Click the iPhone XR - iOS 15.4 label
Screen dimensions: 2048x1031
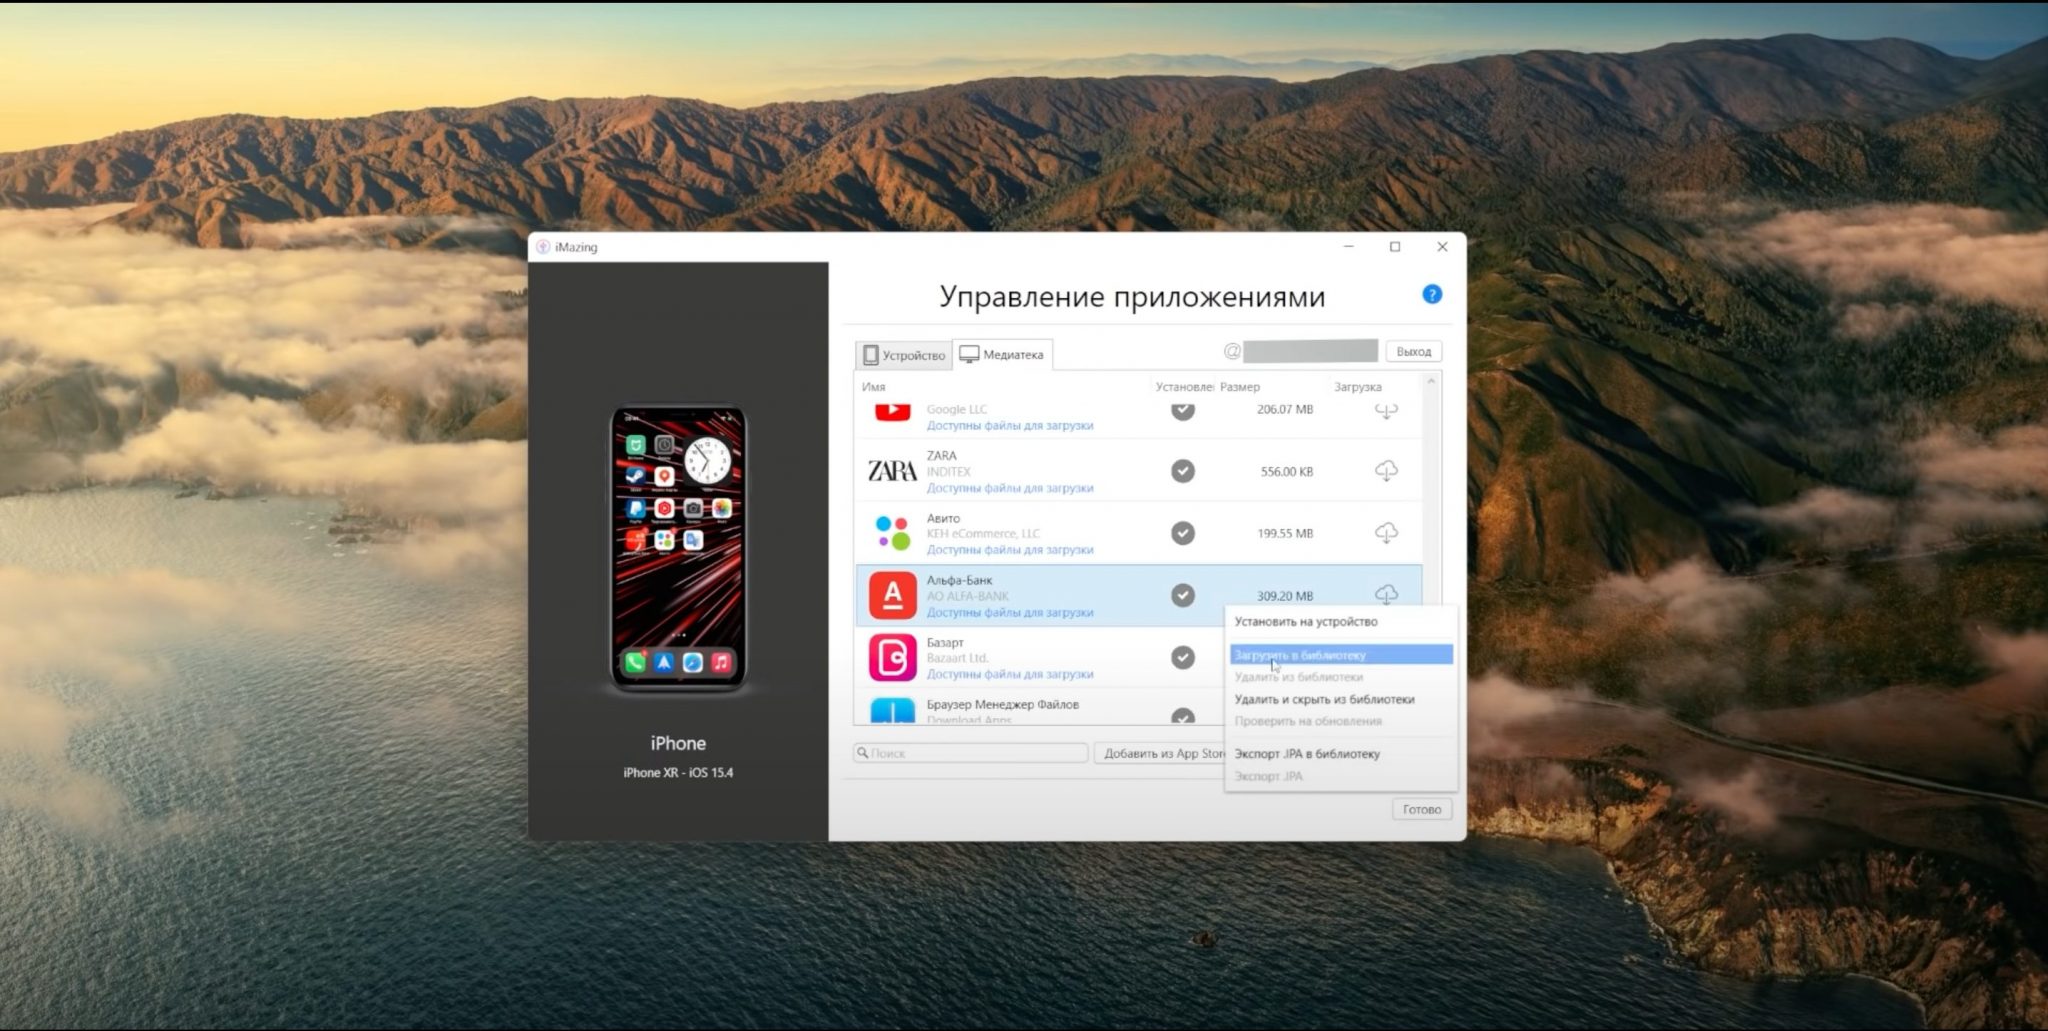[678, 772]
